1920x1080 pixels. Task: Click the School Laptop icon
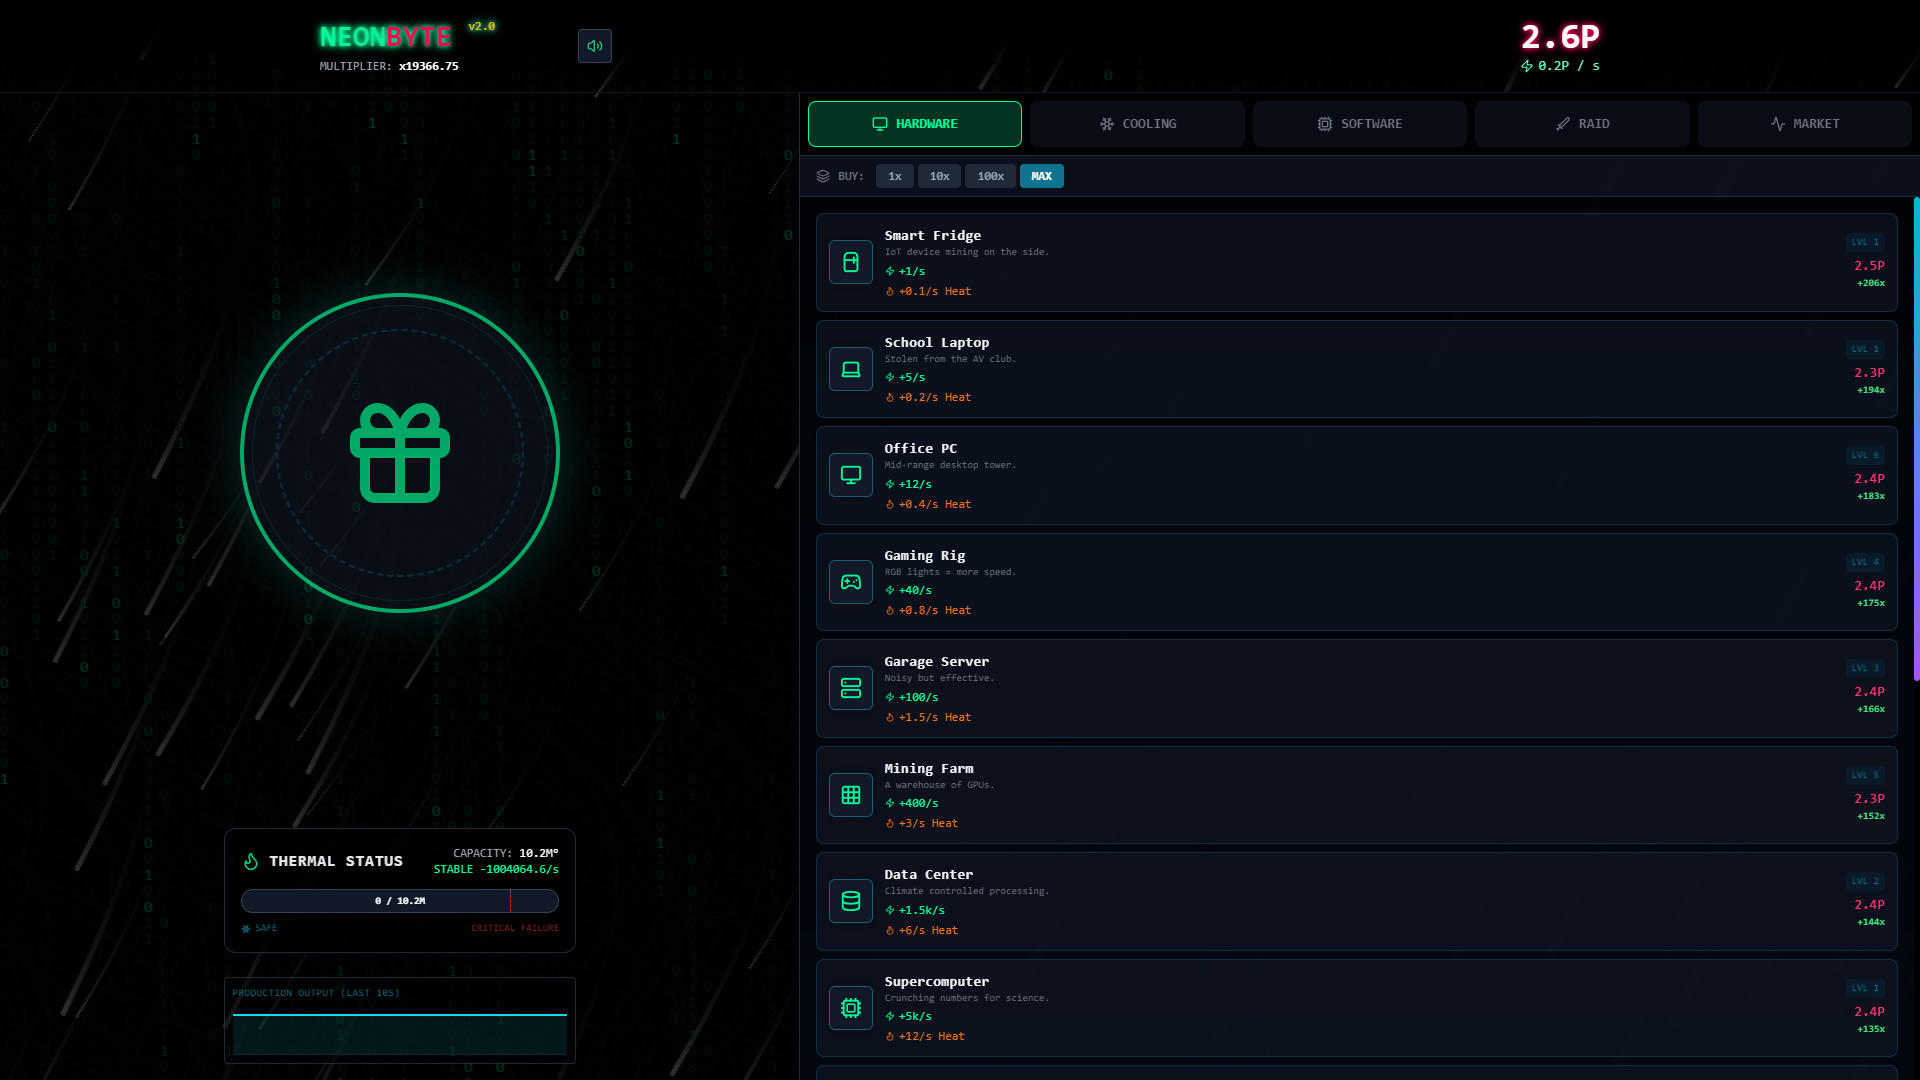pyautogui.click(x=851, y=369)
